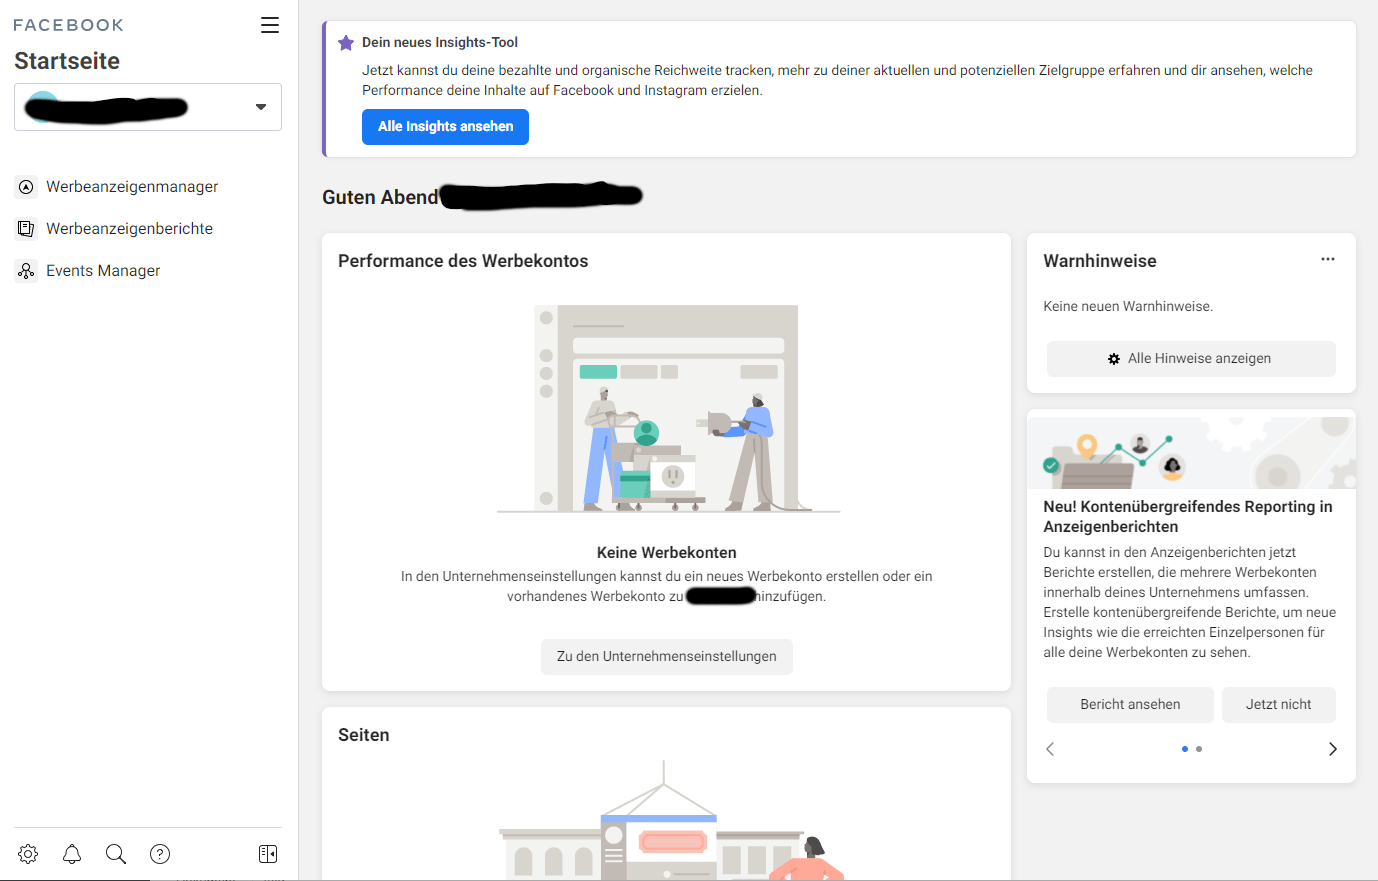Click the Startseite heading
The width and height of the screenshot is (1378, 881).
pos(67,61)
